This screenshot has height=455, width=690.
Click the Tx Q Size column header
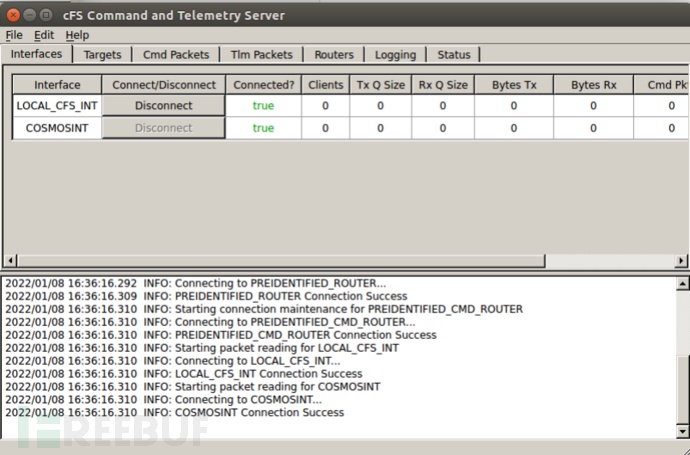[381, 85]
